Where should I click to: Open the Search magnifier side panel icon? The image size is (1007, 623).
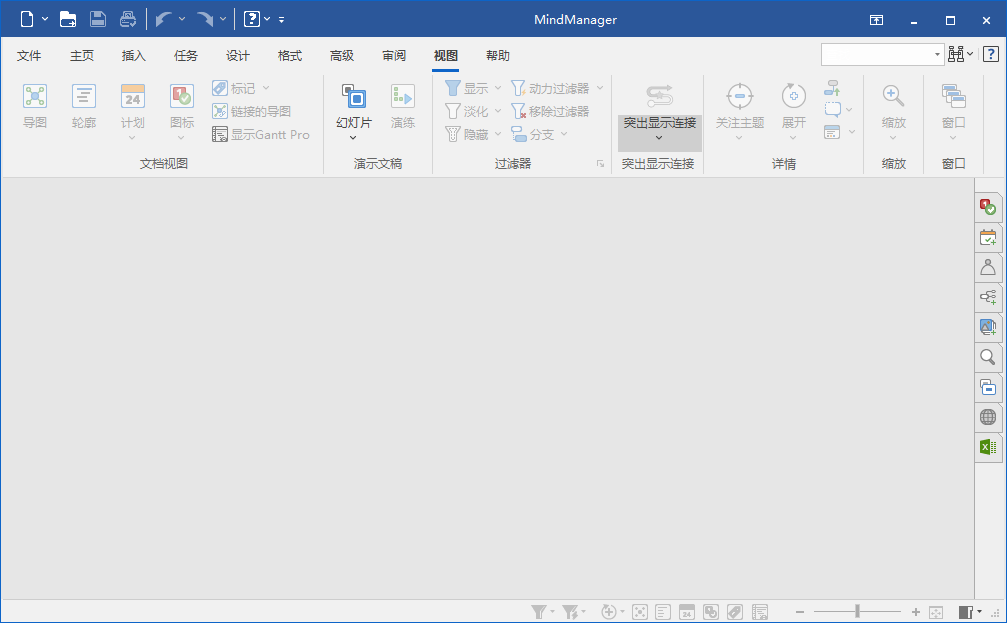[988, 357]
